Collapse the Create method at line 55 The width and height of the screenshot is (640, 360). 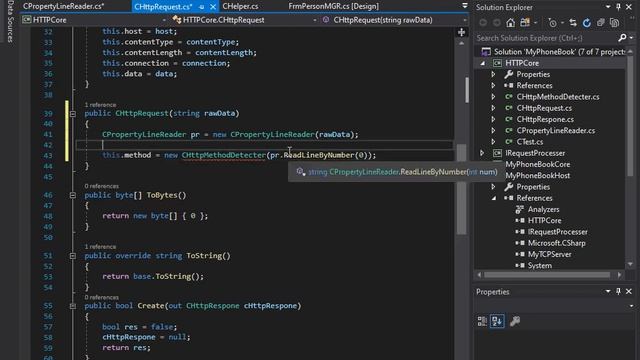73,306
